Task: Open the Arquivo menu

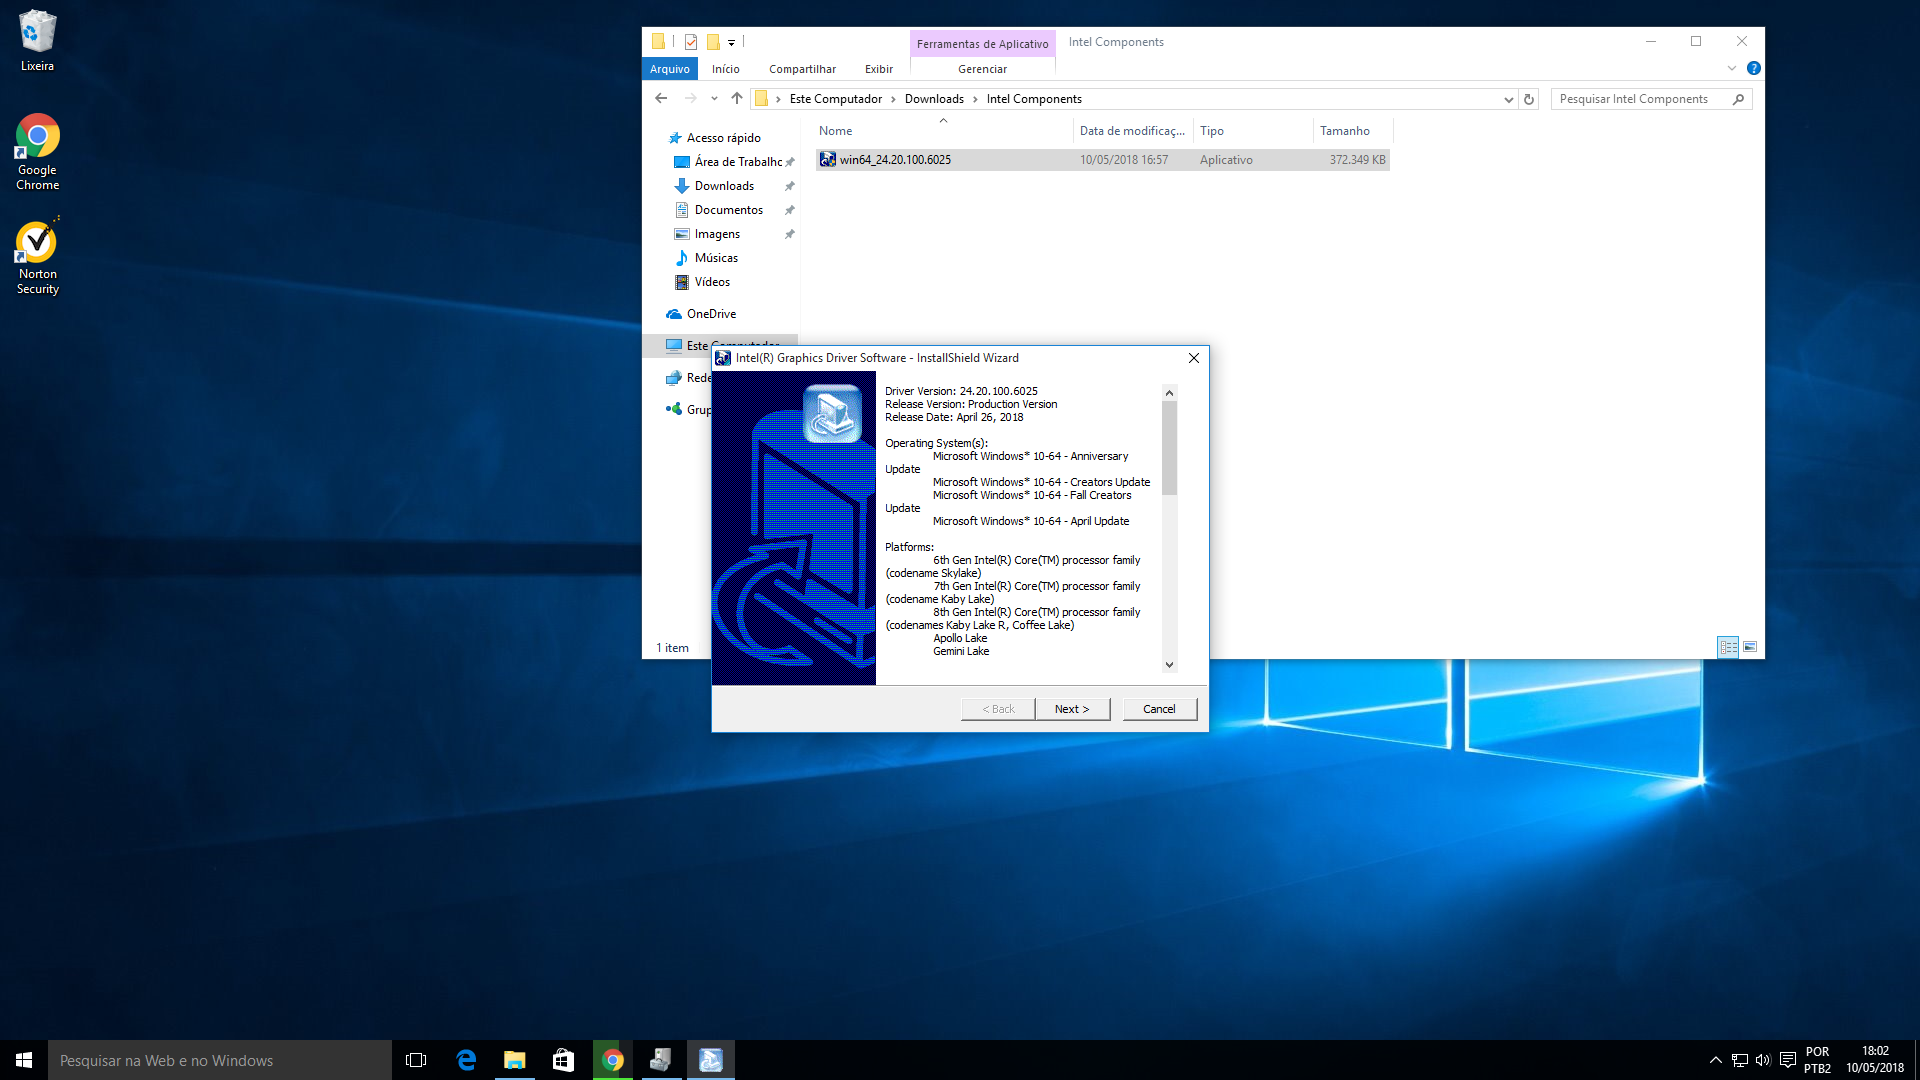Action: [669, 69]
